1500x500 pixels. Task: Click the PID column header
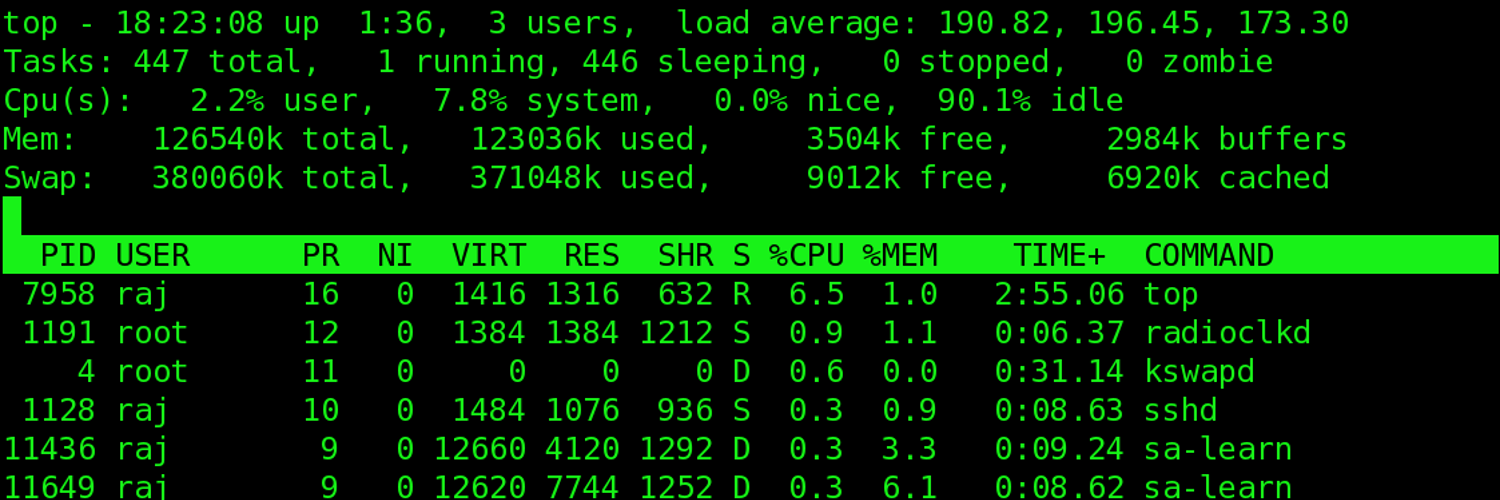pos(68,256)
